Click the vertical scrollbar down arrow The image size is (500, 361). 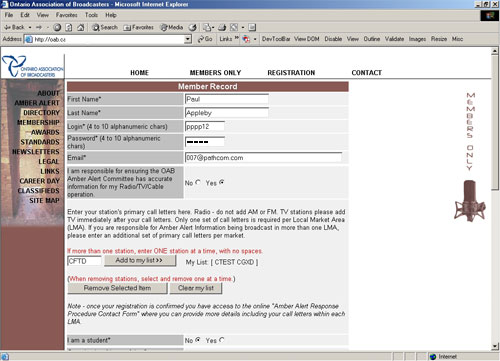coord(495,346)
